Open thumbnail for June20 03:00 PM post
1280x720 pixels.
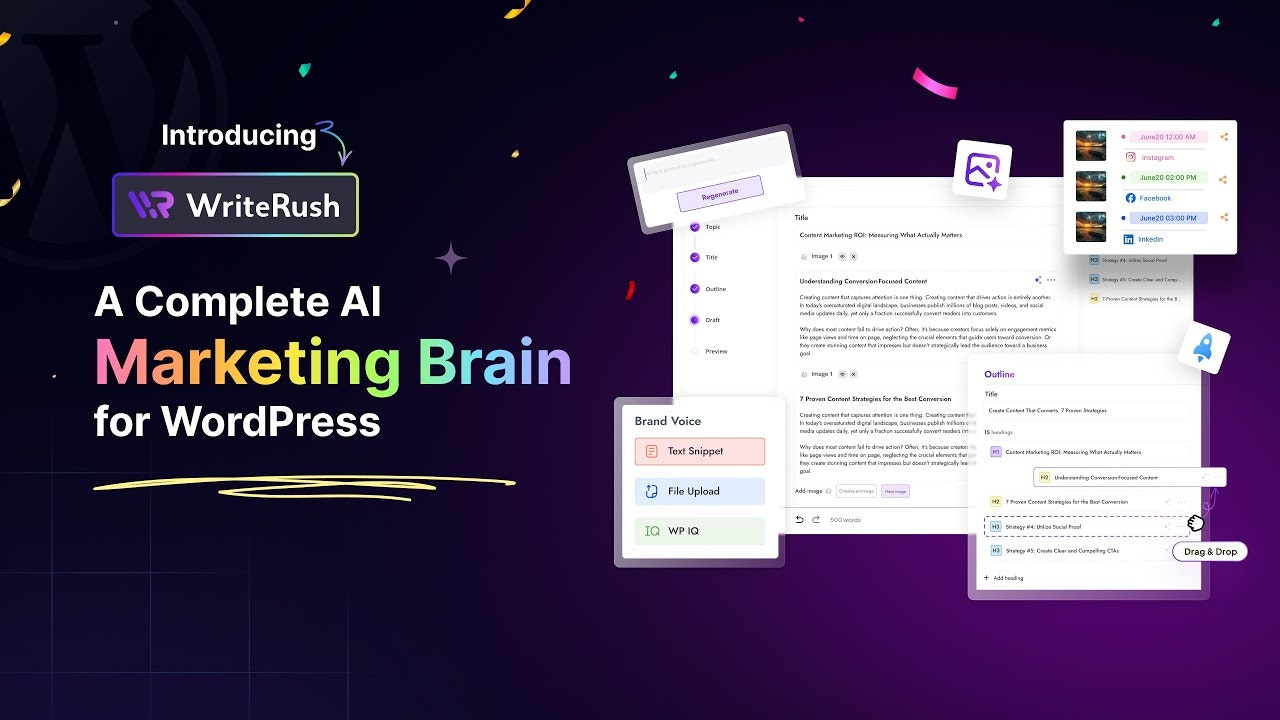(1090, 226)
